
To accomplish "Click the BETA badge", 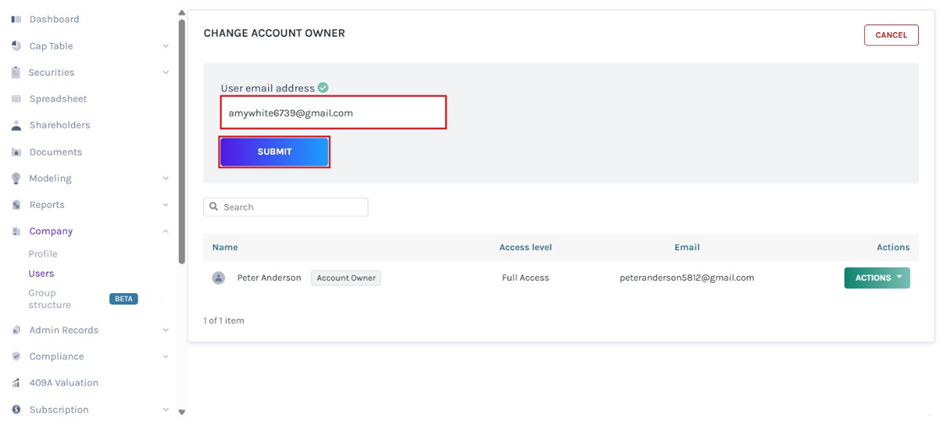I will tap(123, 299).
